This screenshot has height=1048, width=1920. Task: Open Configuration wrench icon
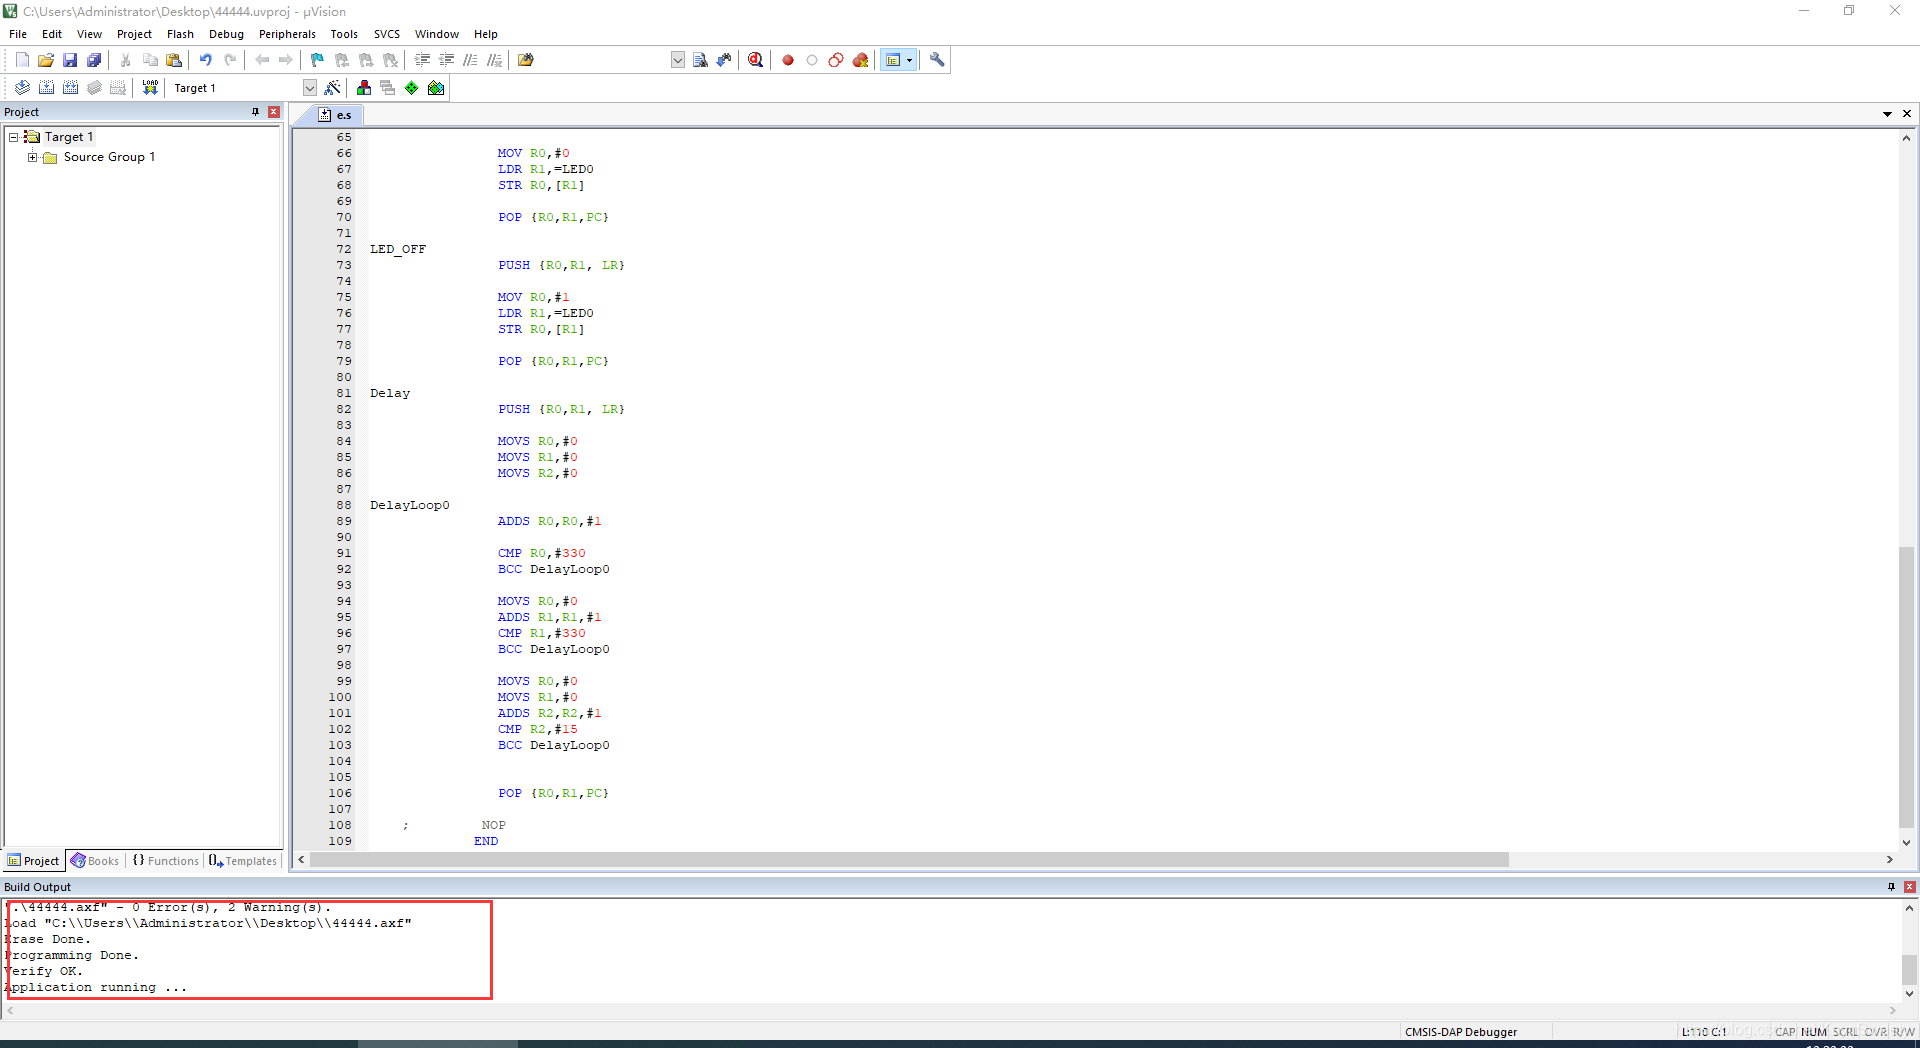(937, 60)
